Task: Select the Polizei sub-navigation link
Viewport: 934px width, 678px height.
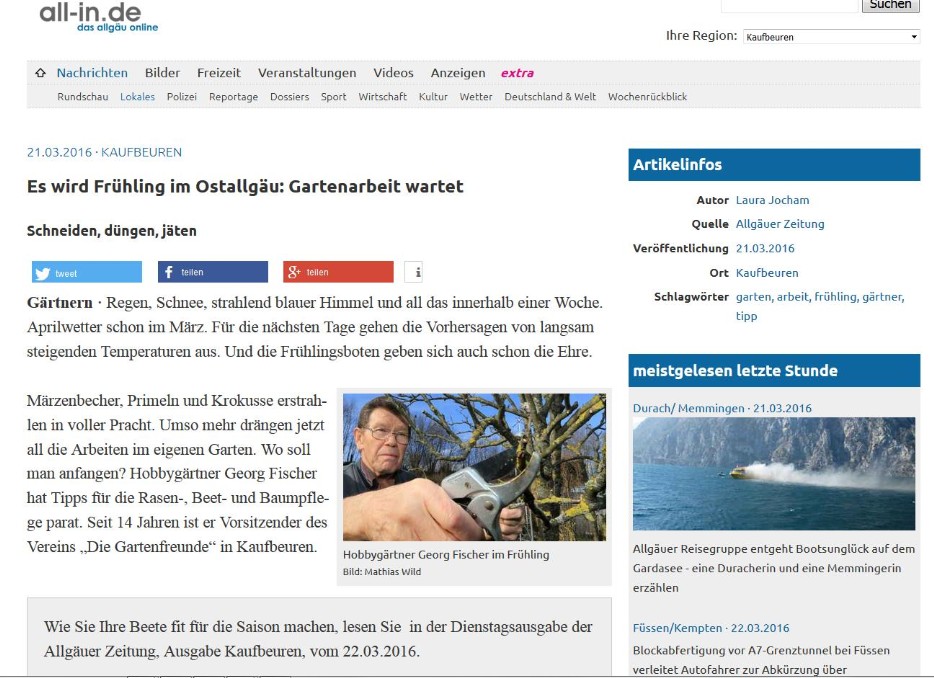Action: [182, 97]
